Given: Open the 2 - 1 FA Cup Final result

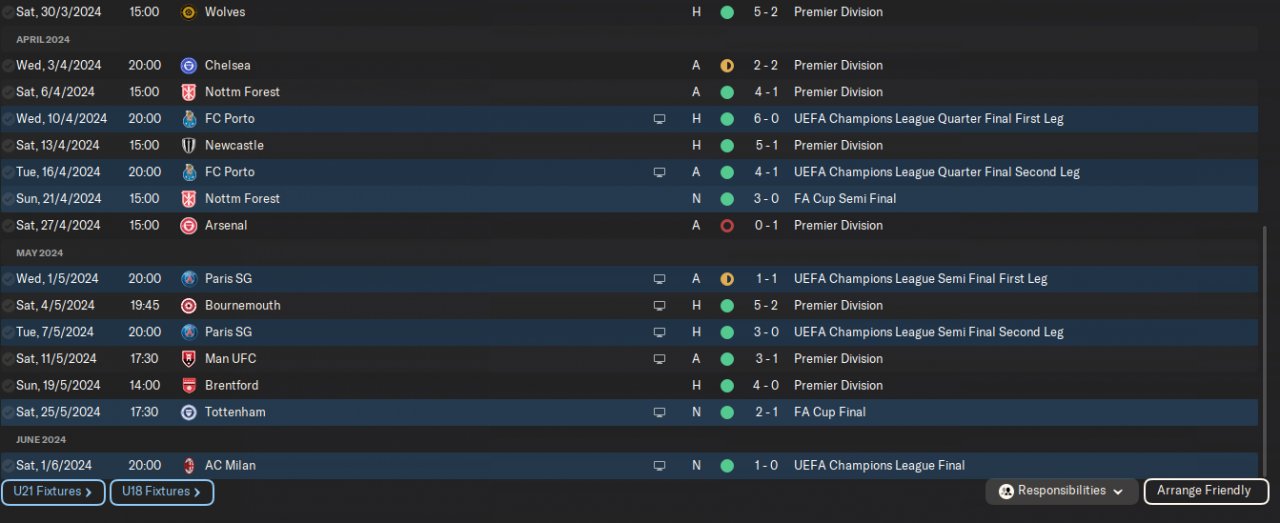Looking at the screenshot, I should [x=766, y=412].
